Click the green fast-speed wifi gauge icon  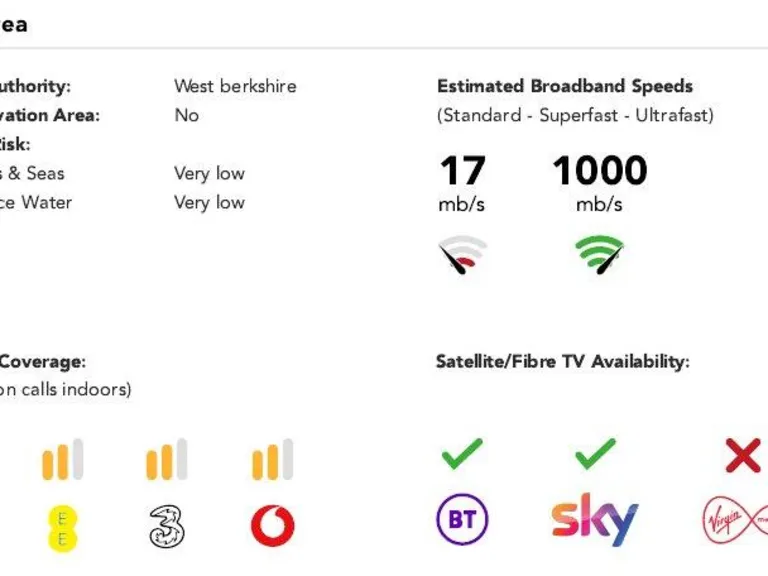tap(599, 254)
